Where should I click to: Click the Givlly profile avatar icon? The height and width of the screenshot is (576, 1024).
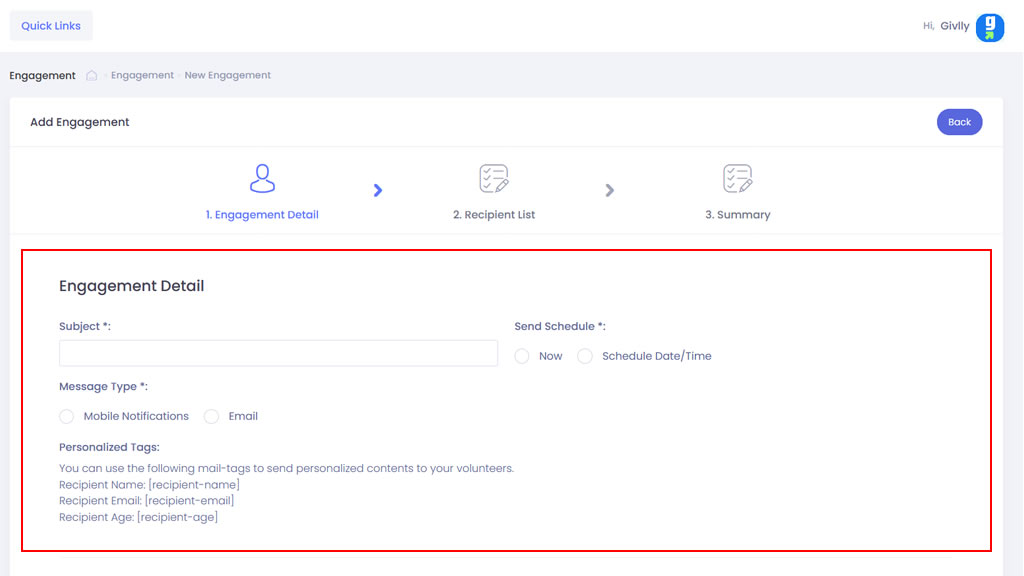tap(989, 27)
